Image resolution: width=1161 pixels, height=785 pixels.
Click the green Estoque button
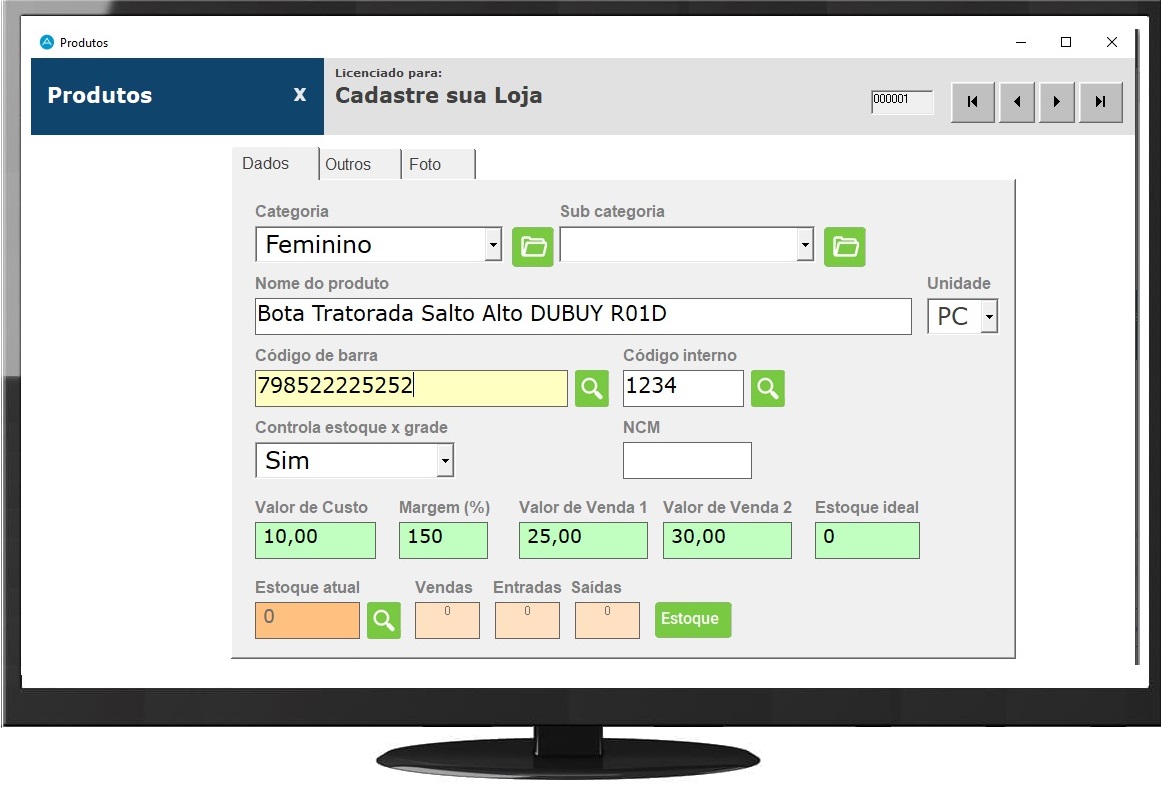(693, 619)
